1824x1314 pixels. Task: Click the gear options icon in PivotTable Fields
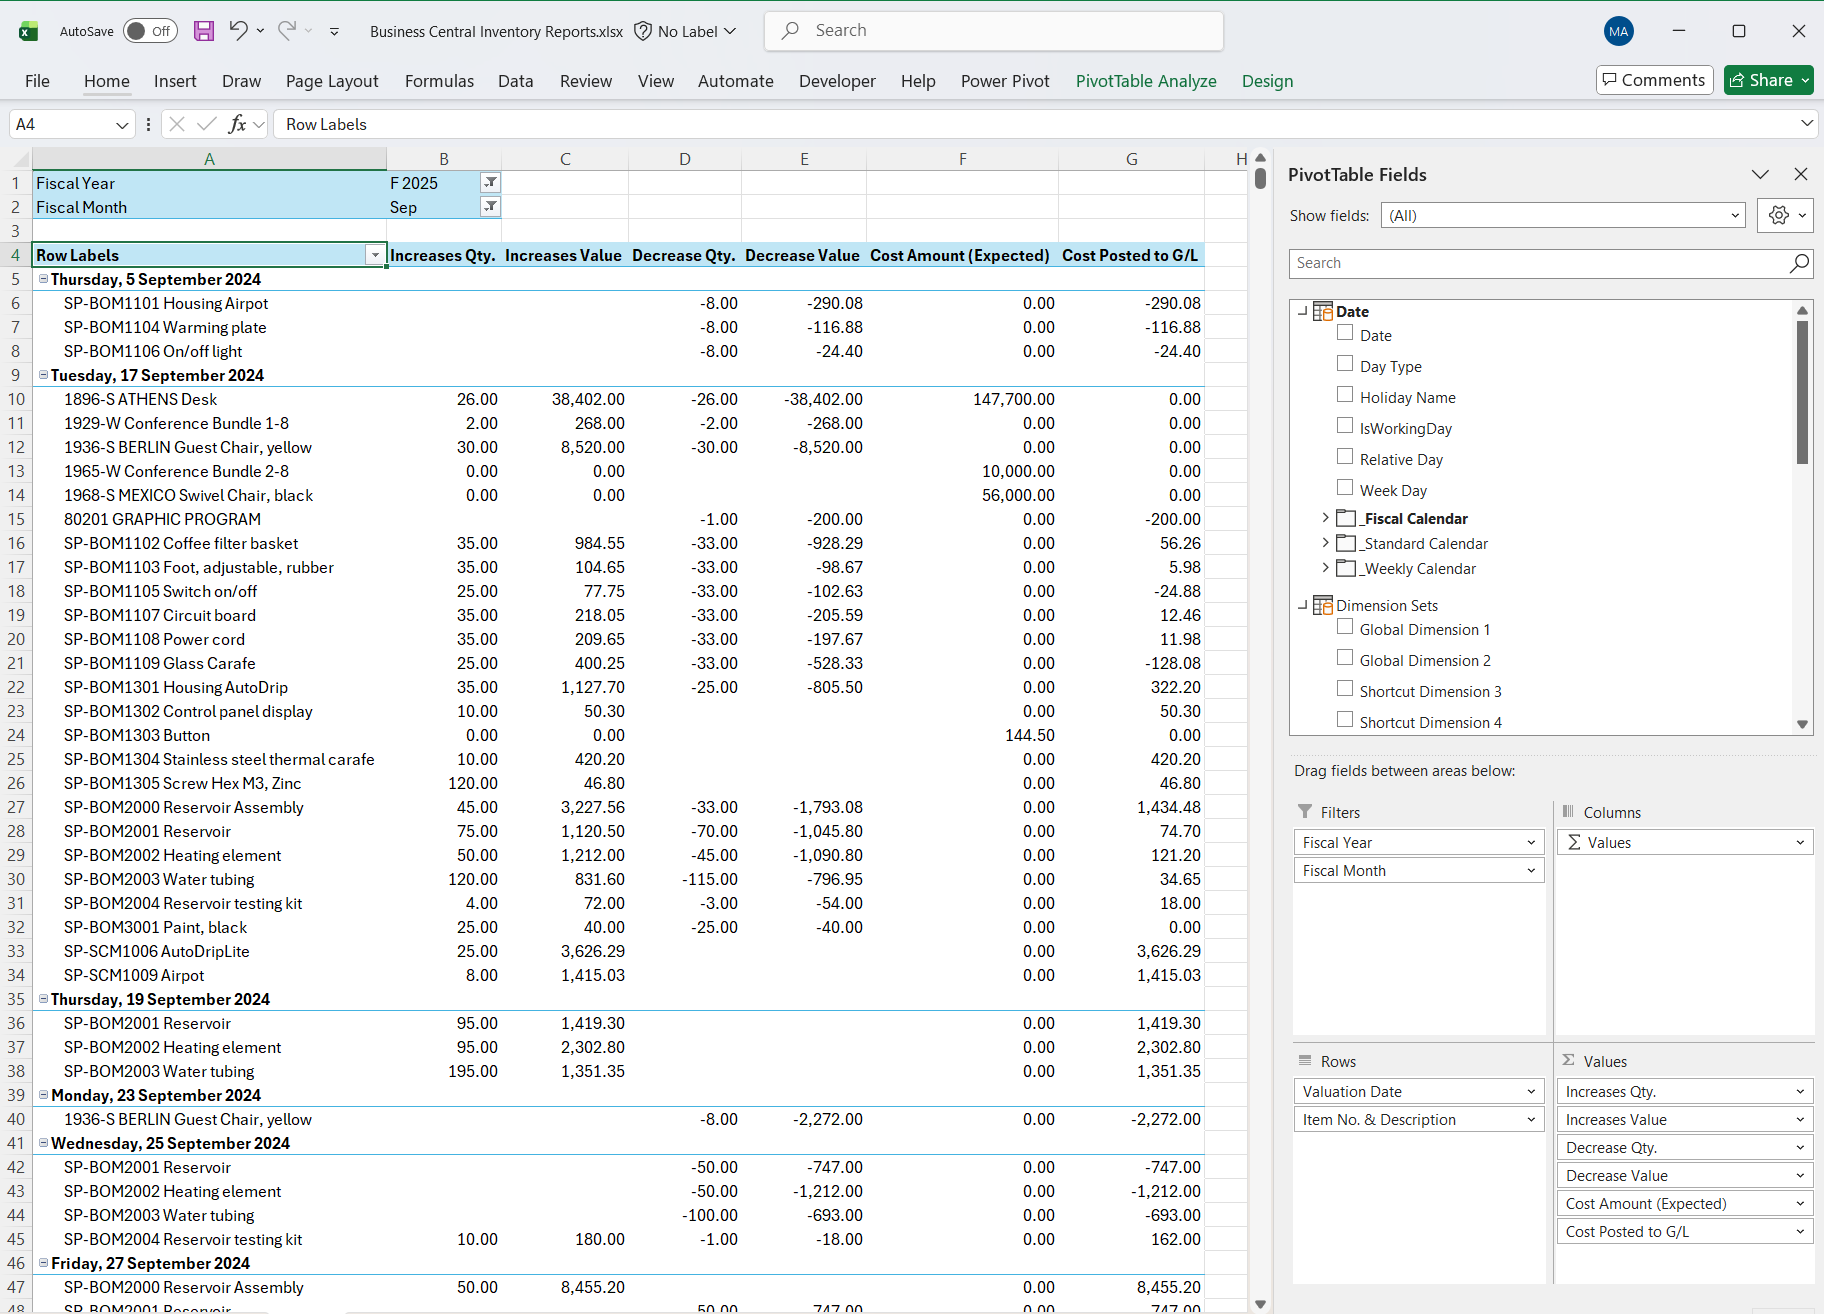1778,215
